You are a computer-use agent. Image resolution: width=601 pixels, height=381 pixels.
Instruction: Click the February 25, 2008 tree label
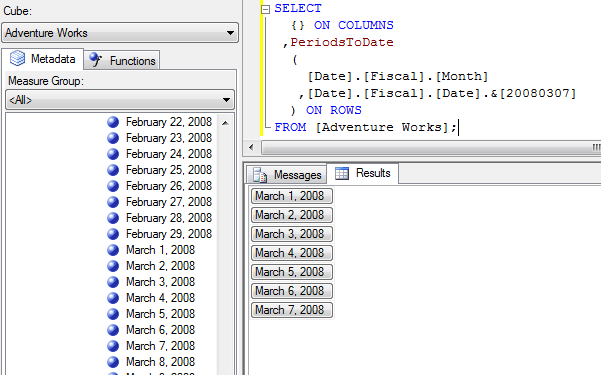pyautogui.click(x=169, y=170)
